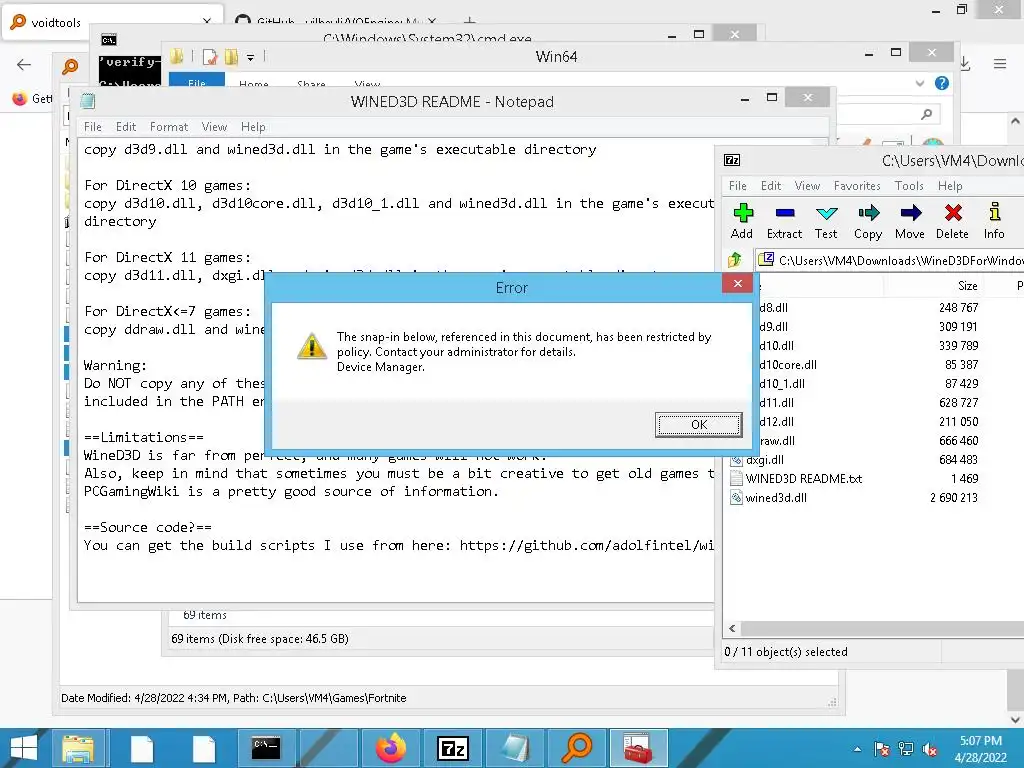The image size is (1024, 768).
Task: Open the Notepad Edit menu
Action: [x=126, y=127]
